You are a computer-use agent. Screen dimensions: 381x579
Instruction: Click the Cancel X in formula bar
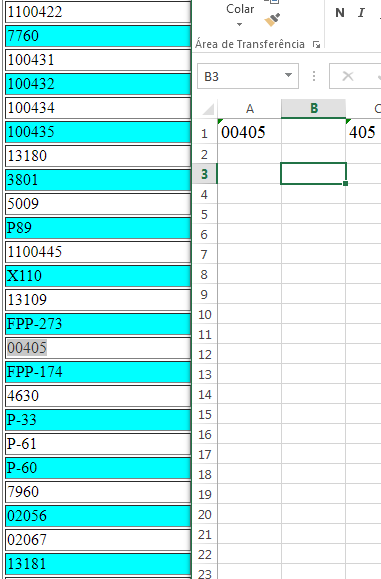pos(347,76)
